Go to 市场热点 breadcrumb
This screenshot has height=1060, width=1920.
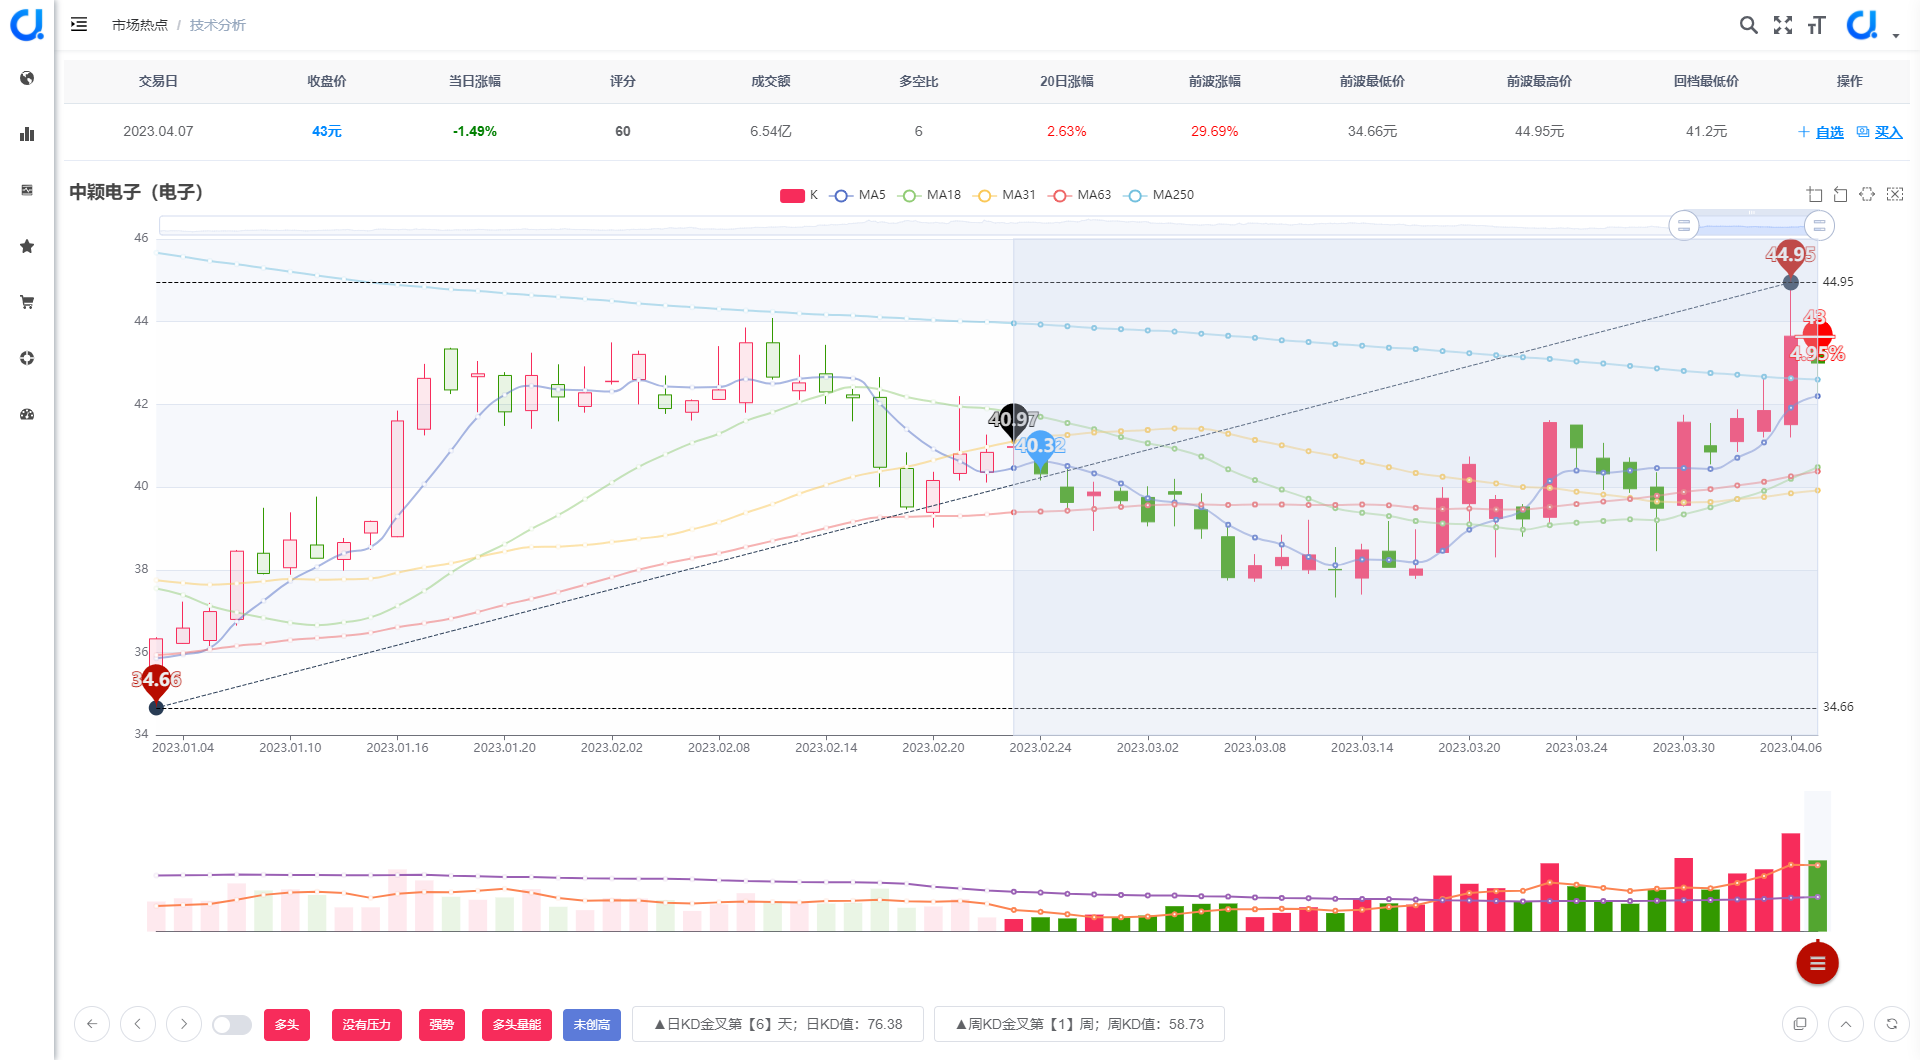(x=140, y=25)
